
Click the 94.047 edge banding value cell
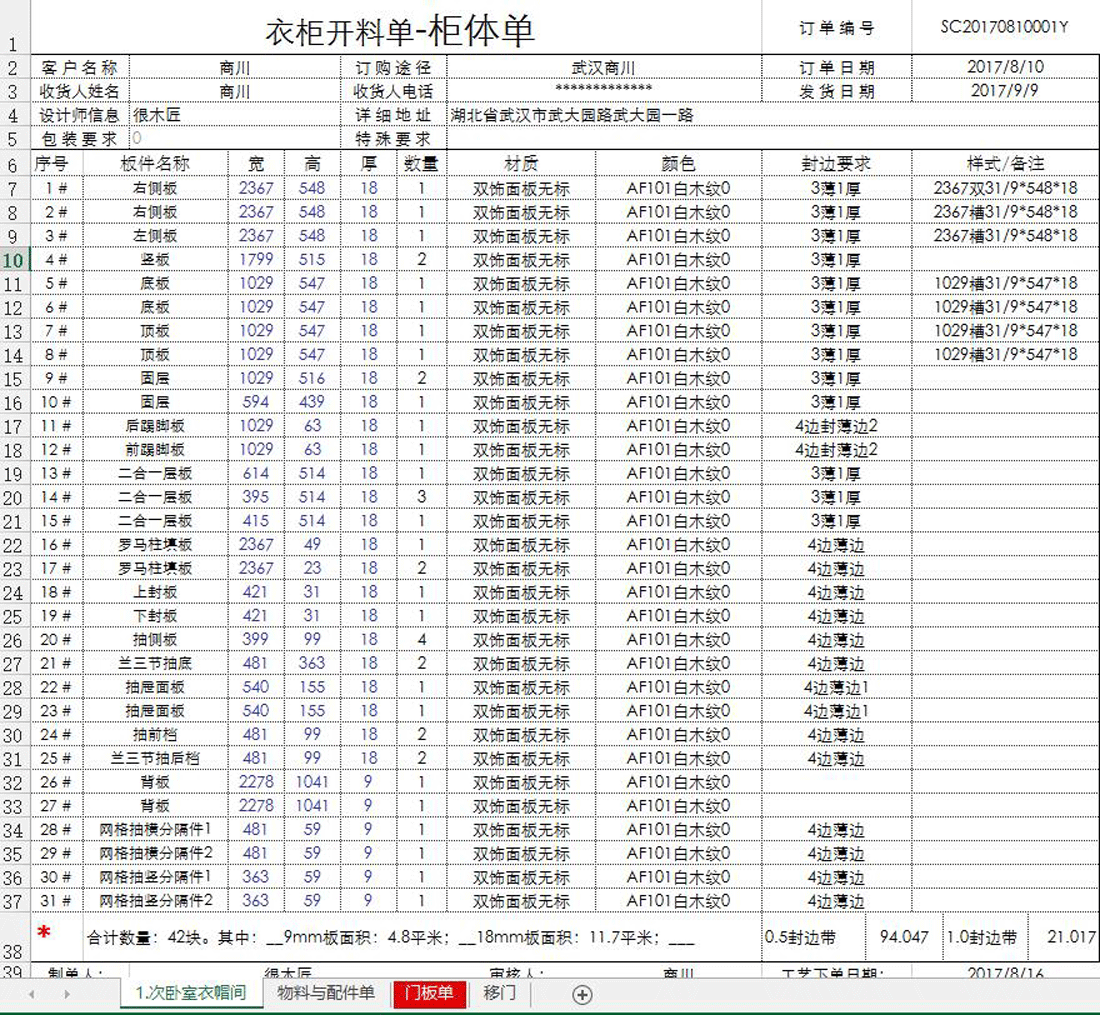coord(904,937)
